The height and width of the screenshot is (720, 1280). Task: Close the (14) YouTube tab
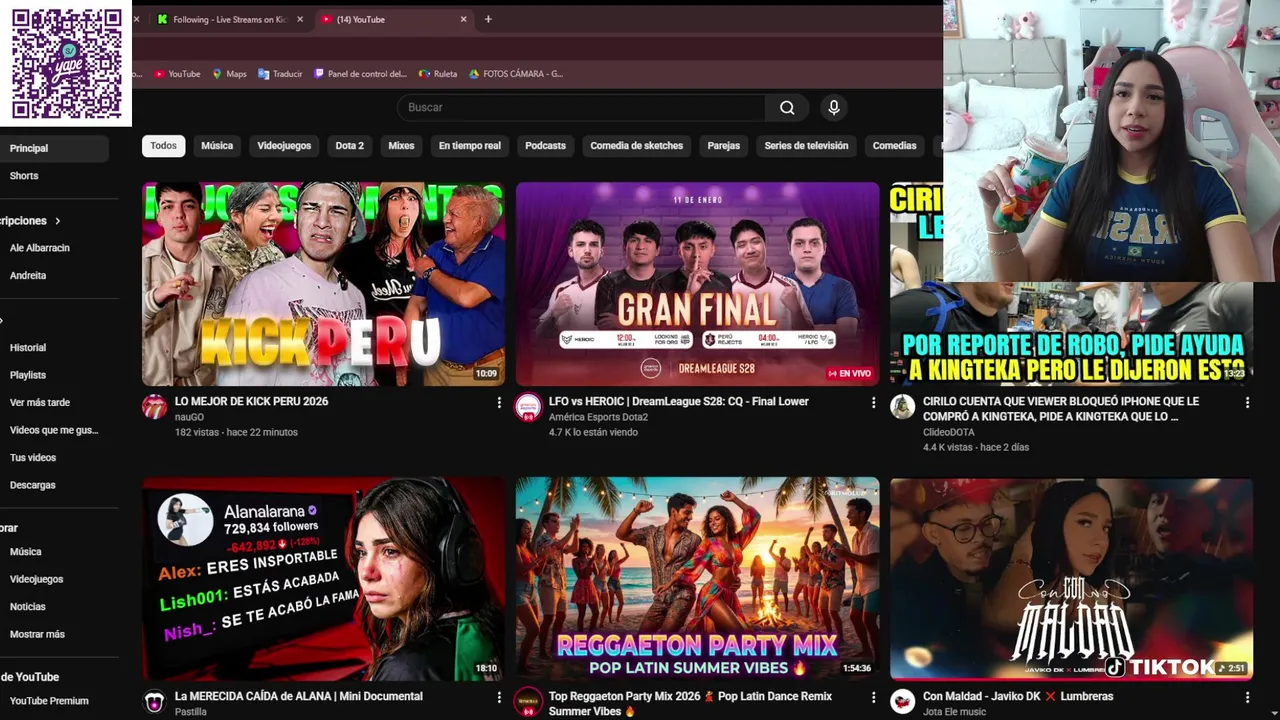(x=463, y=19)
